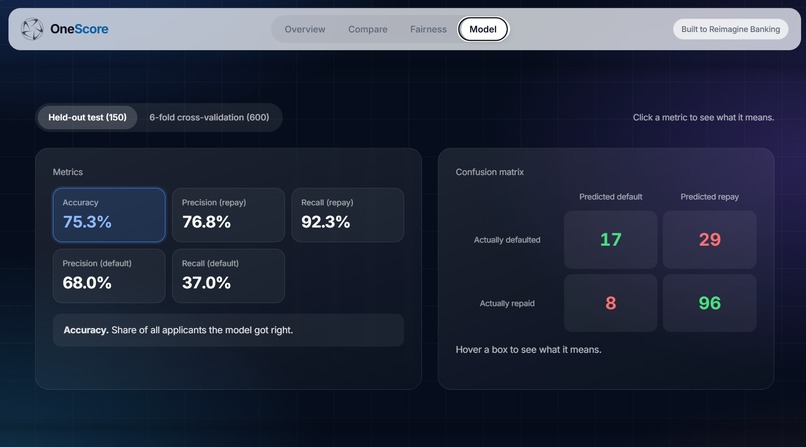Select the Accuracy 75.3% metric card
Screen dimensions: 806x447
point(109,215)
